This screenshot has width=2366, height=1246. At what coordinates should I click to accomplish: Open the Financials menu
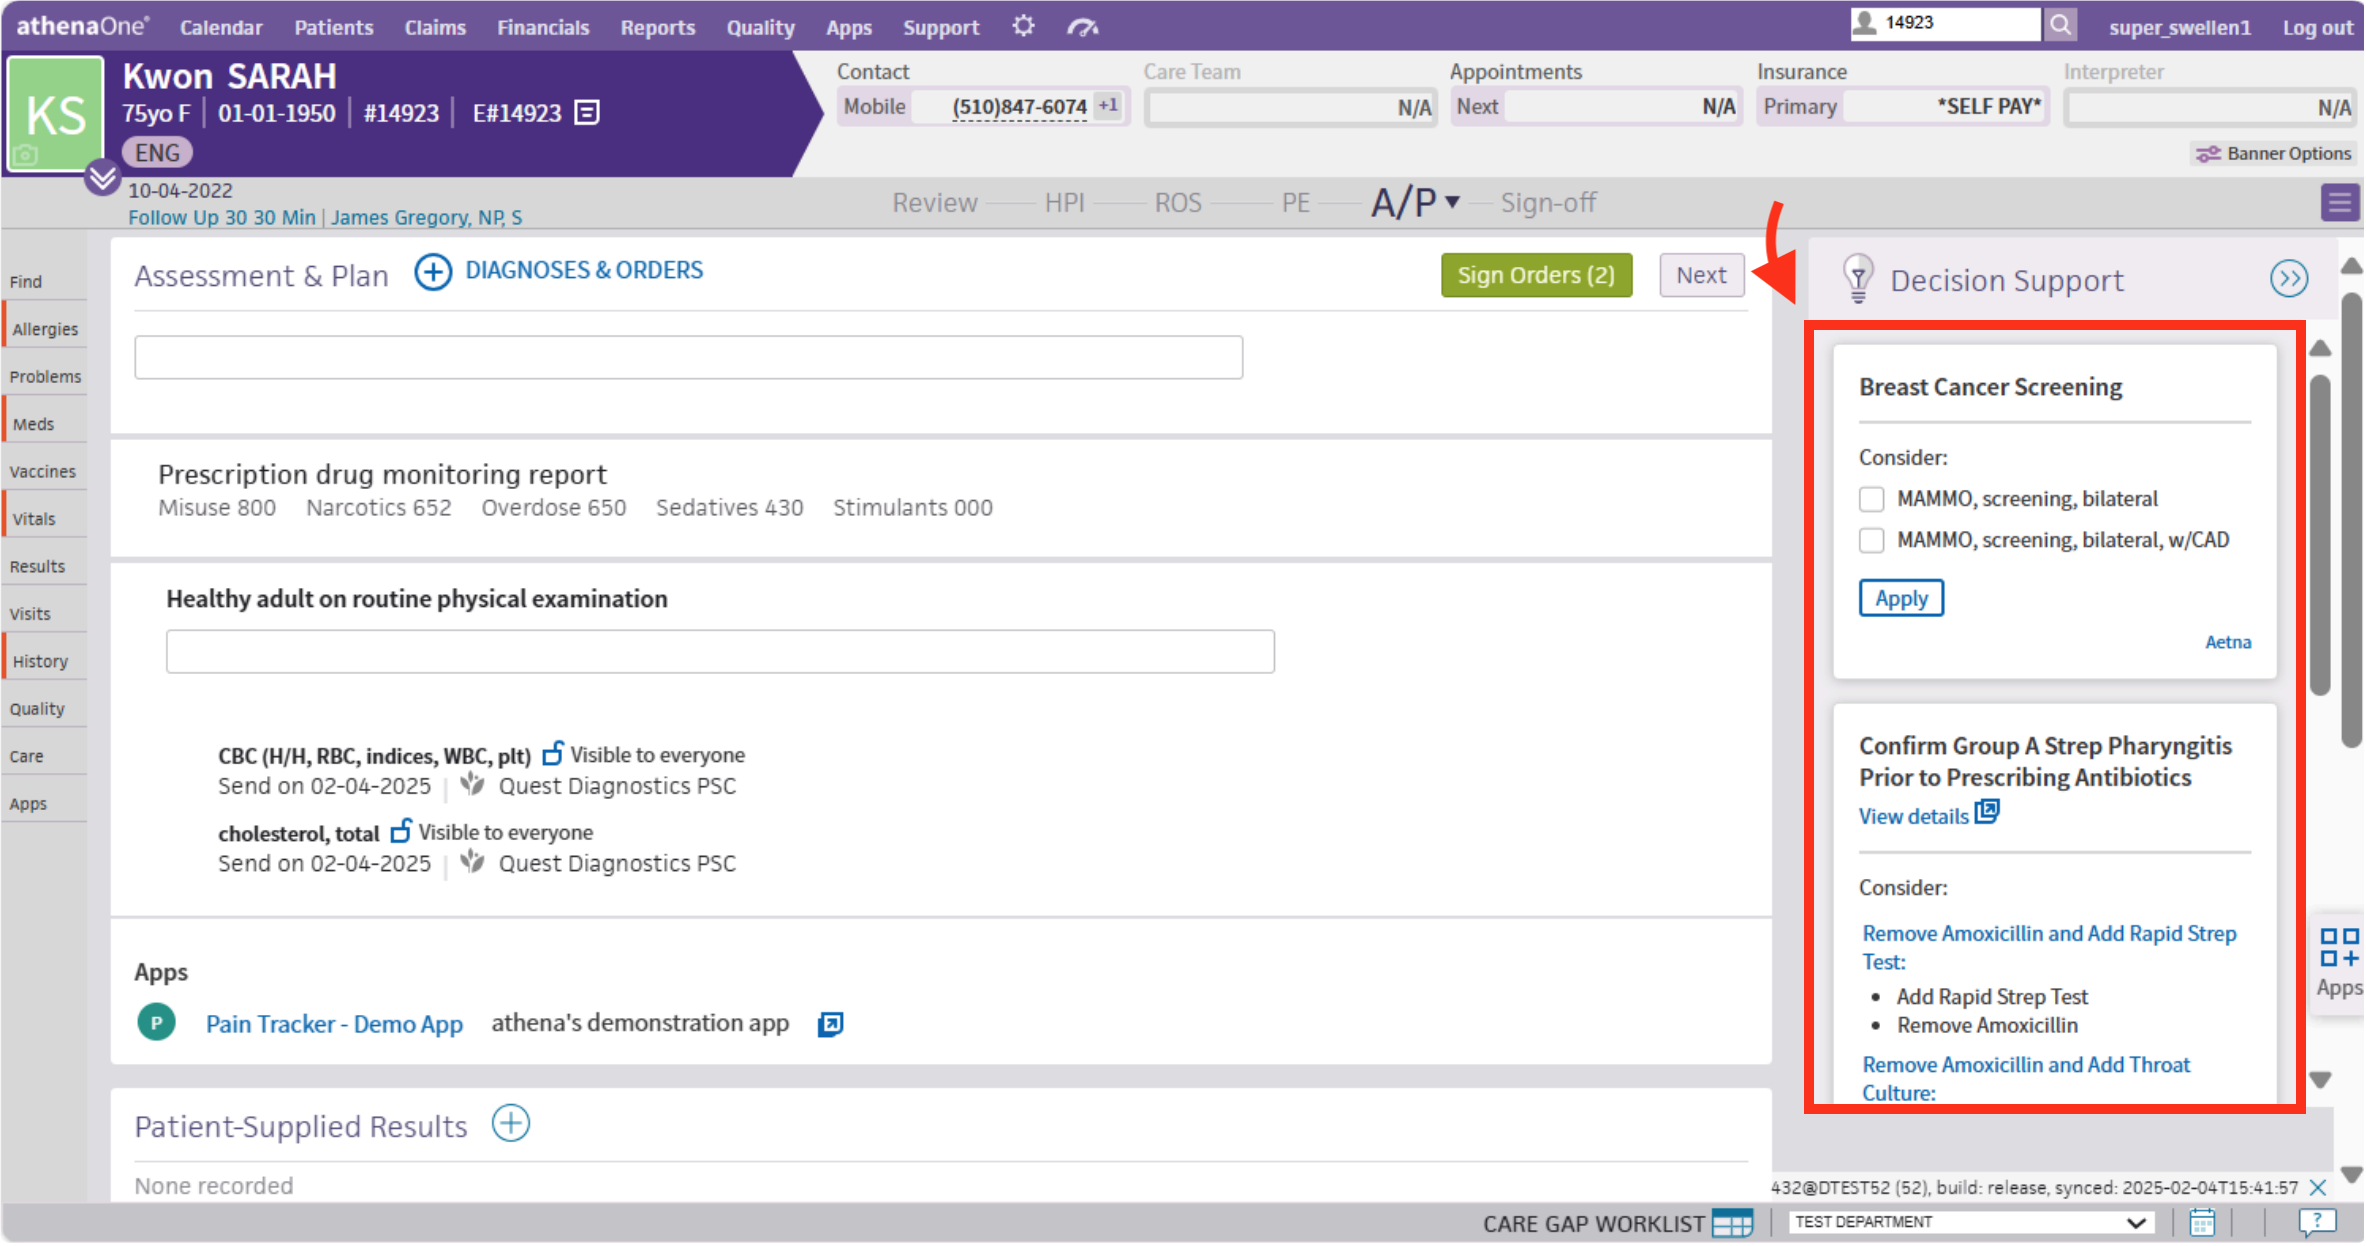pos(543,28)
